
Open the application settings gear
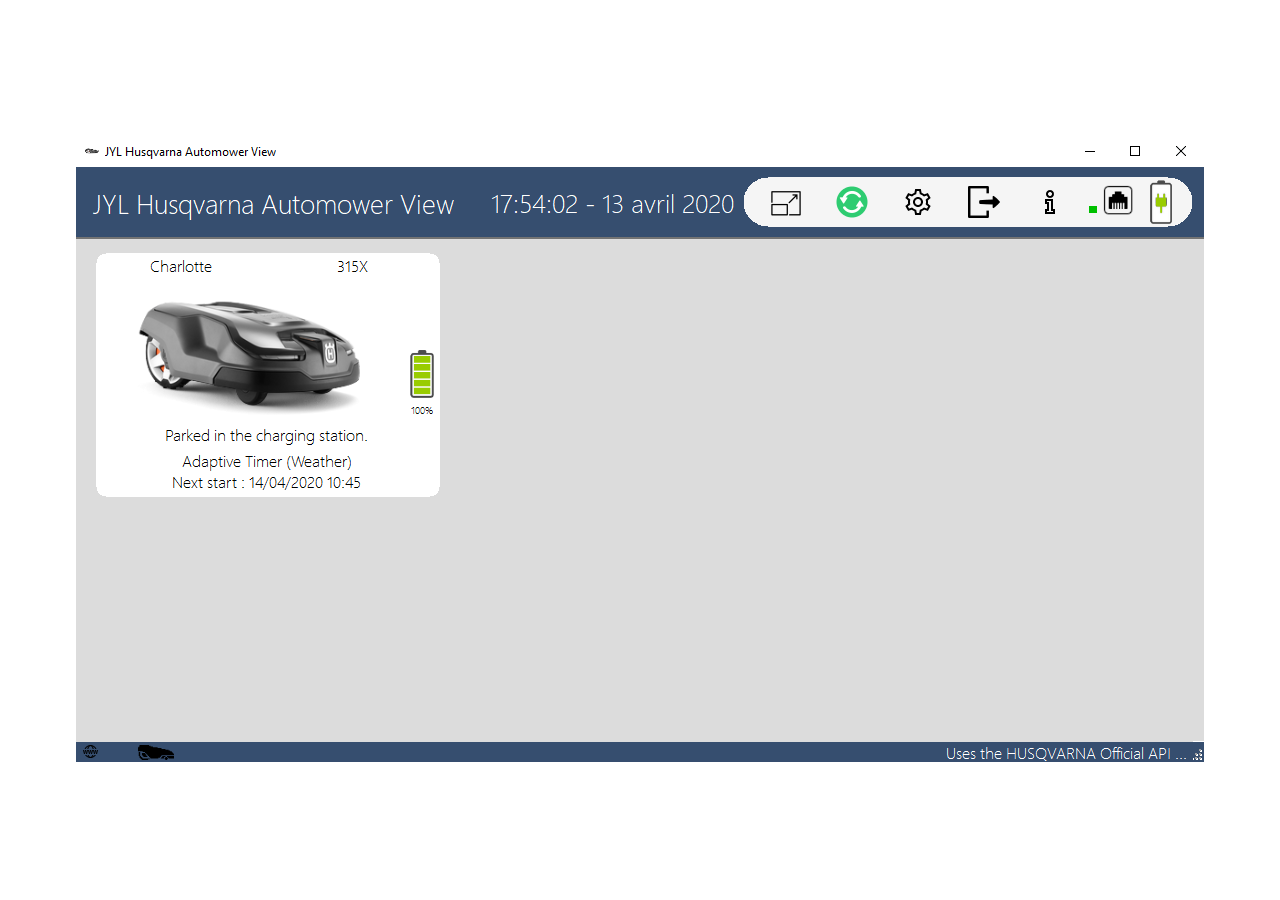click(917, 202)
